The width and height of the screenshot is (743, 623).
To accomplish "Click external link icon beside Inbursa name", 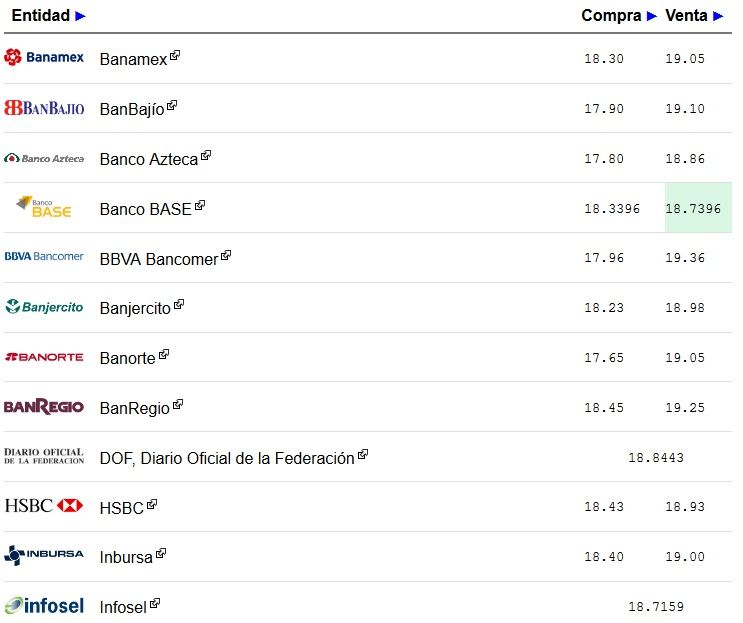I will pyautogui.click(x=161, y=553).
